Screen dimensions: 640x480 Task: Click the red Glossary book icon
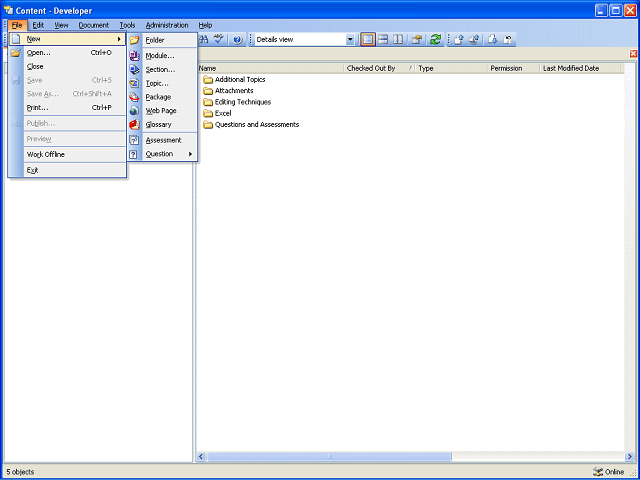click(x=134, y=124)
